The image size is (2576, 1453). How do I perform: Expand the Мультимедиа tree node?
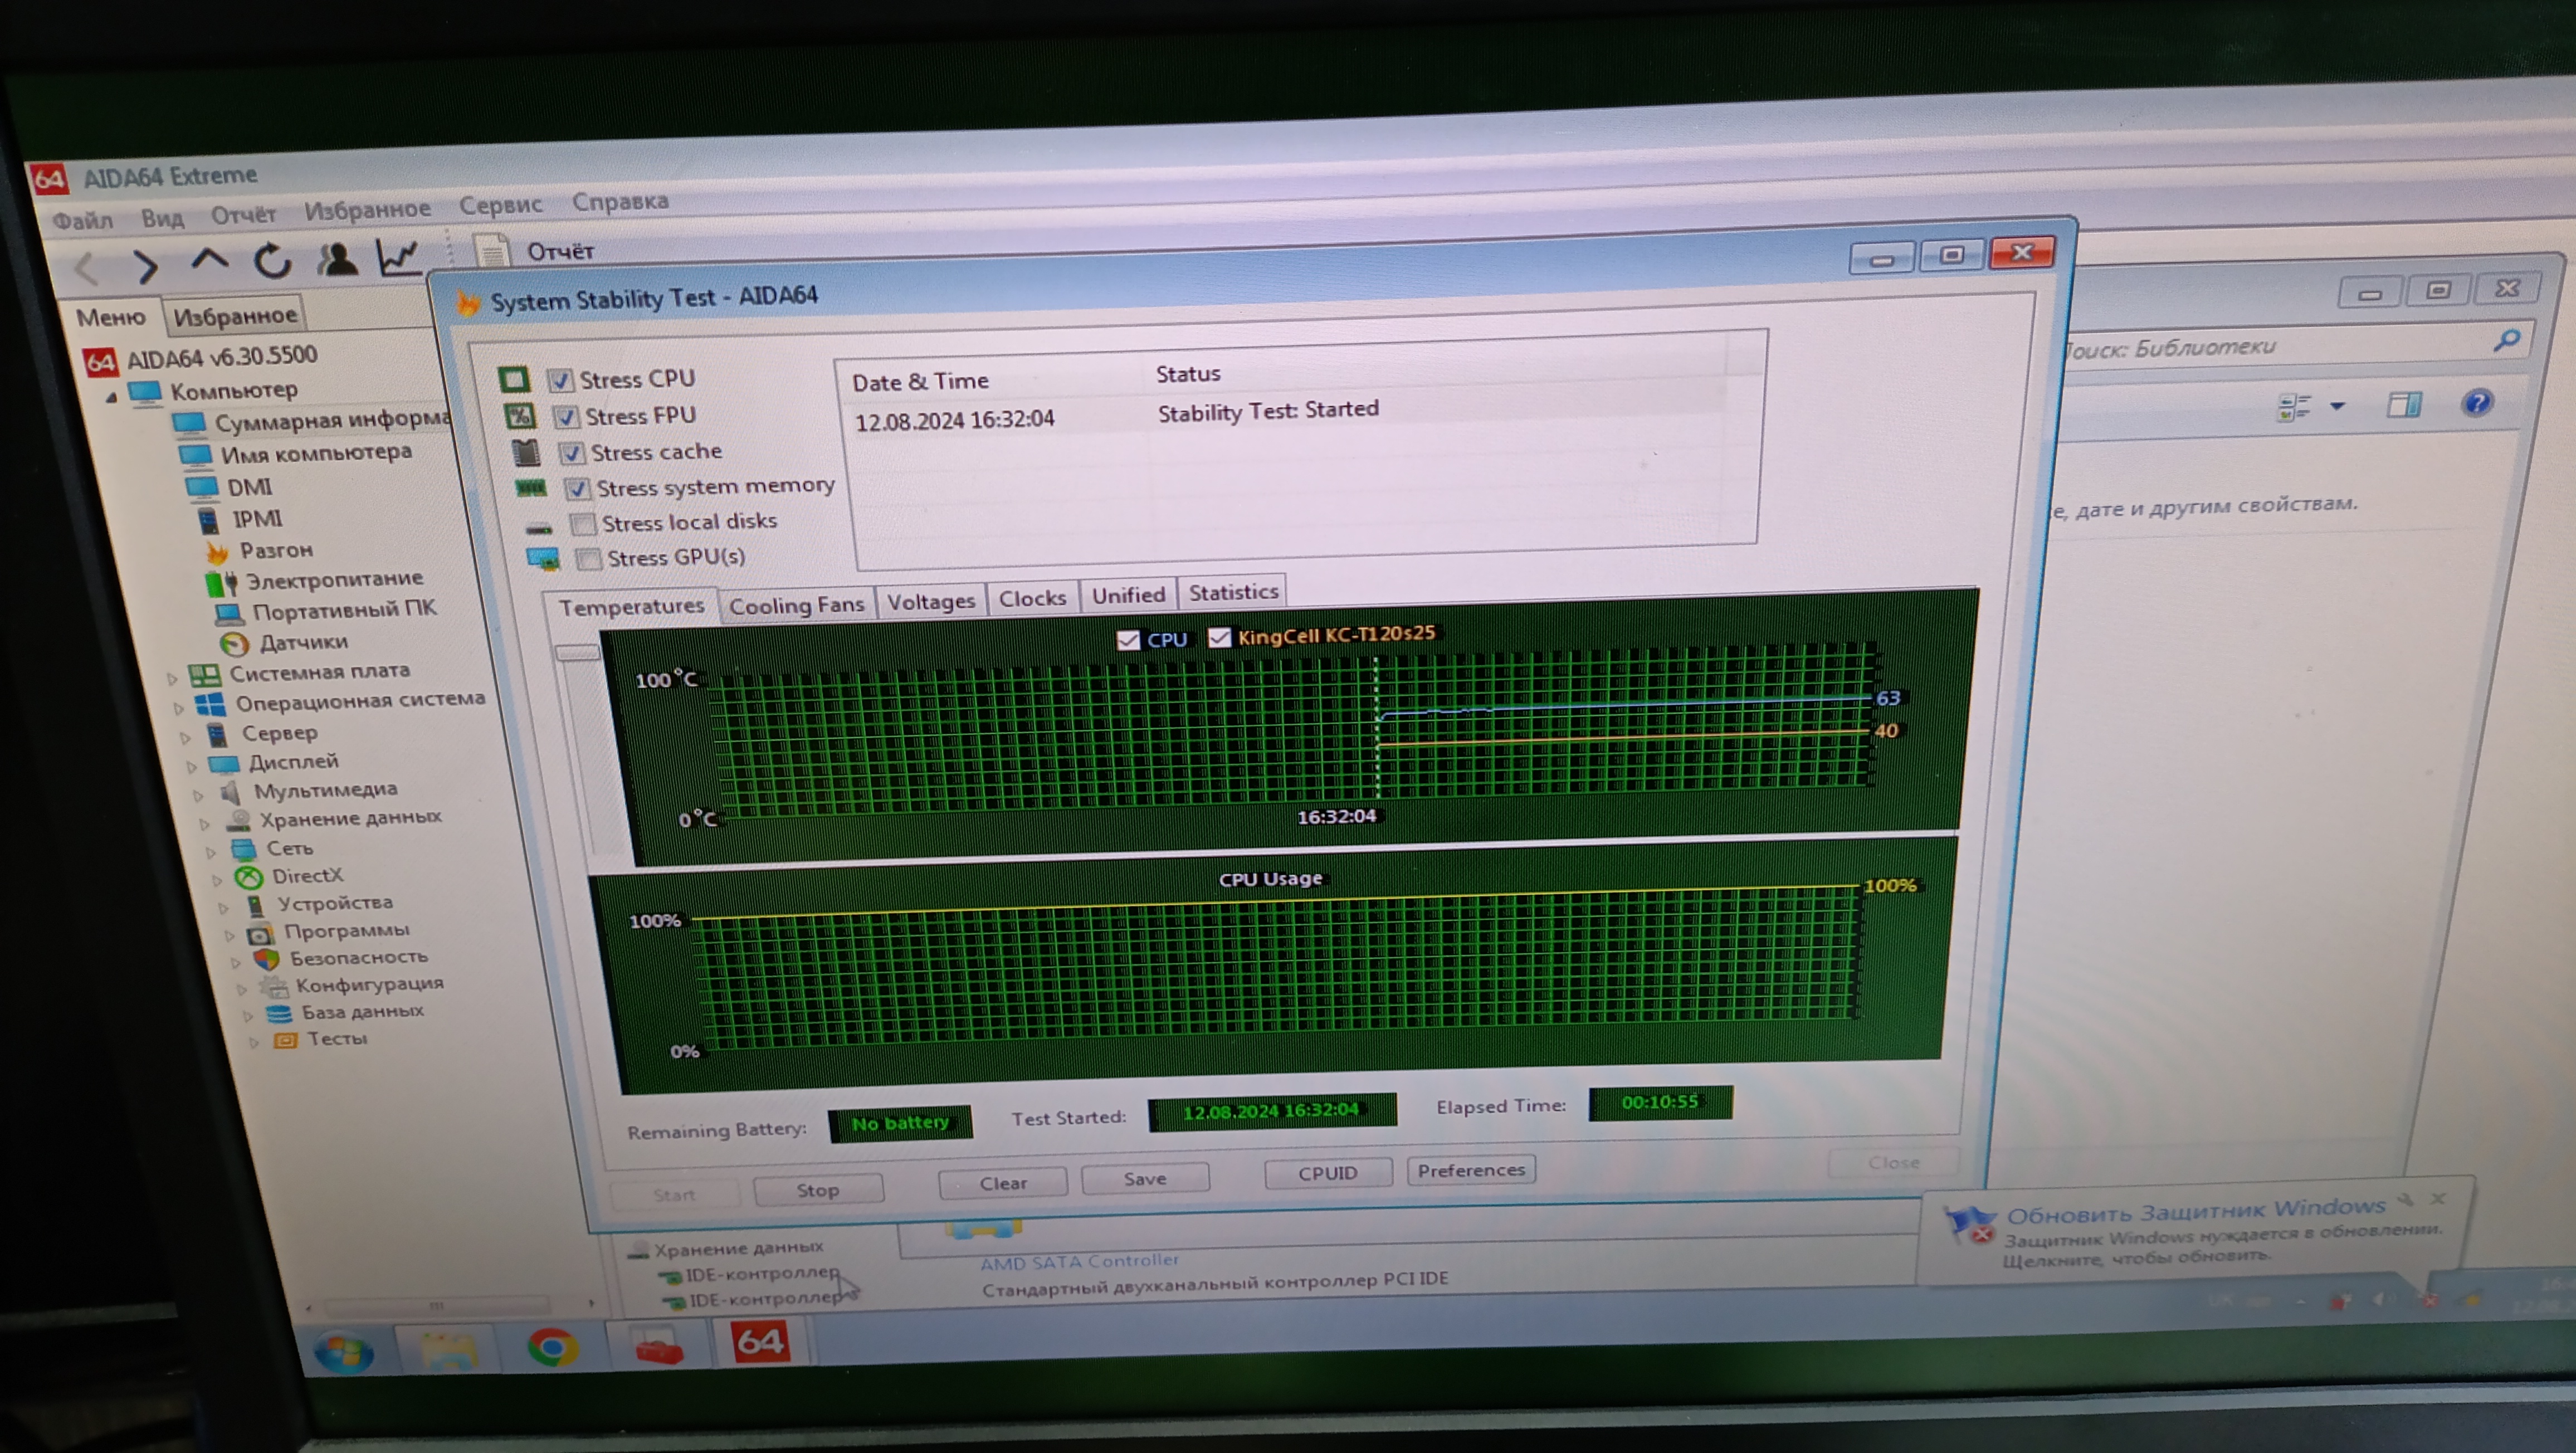point(198,796)
